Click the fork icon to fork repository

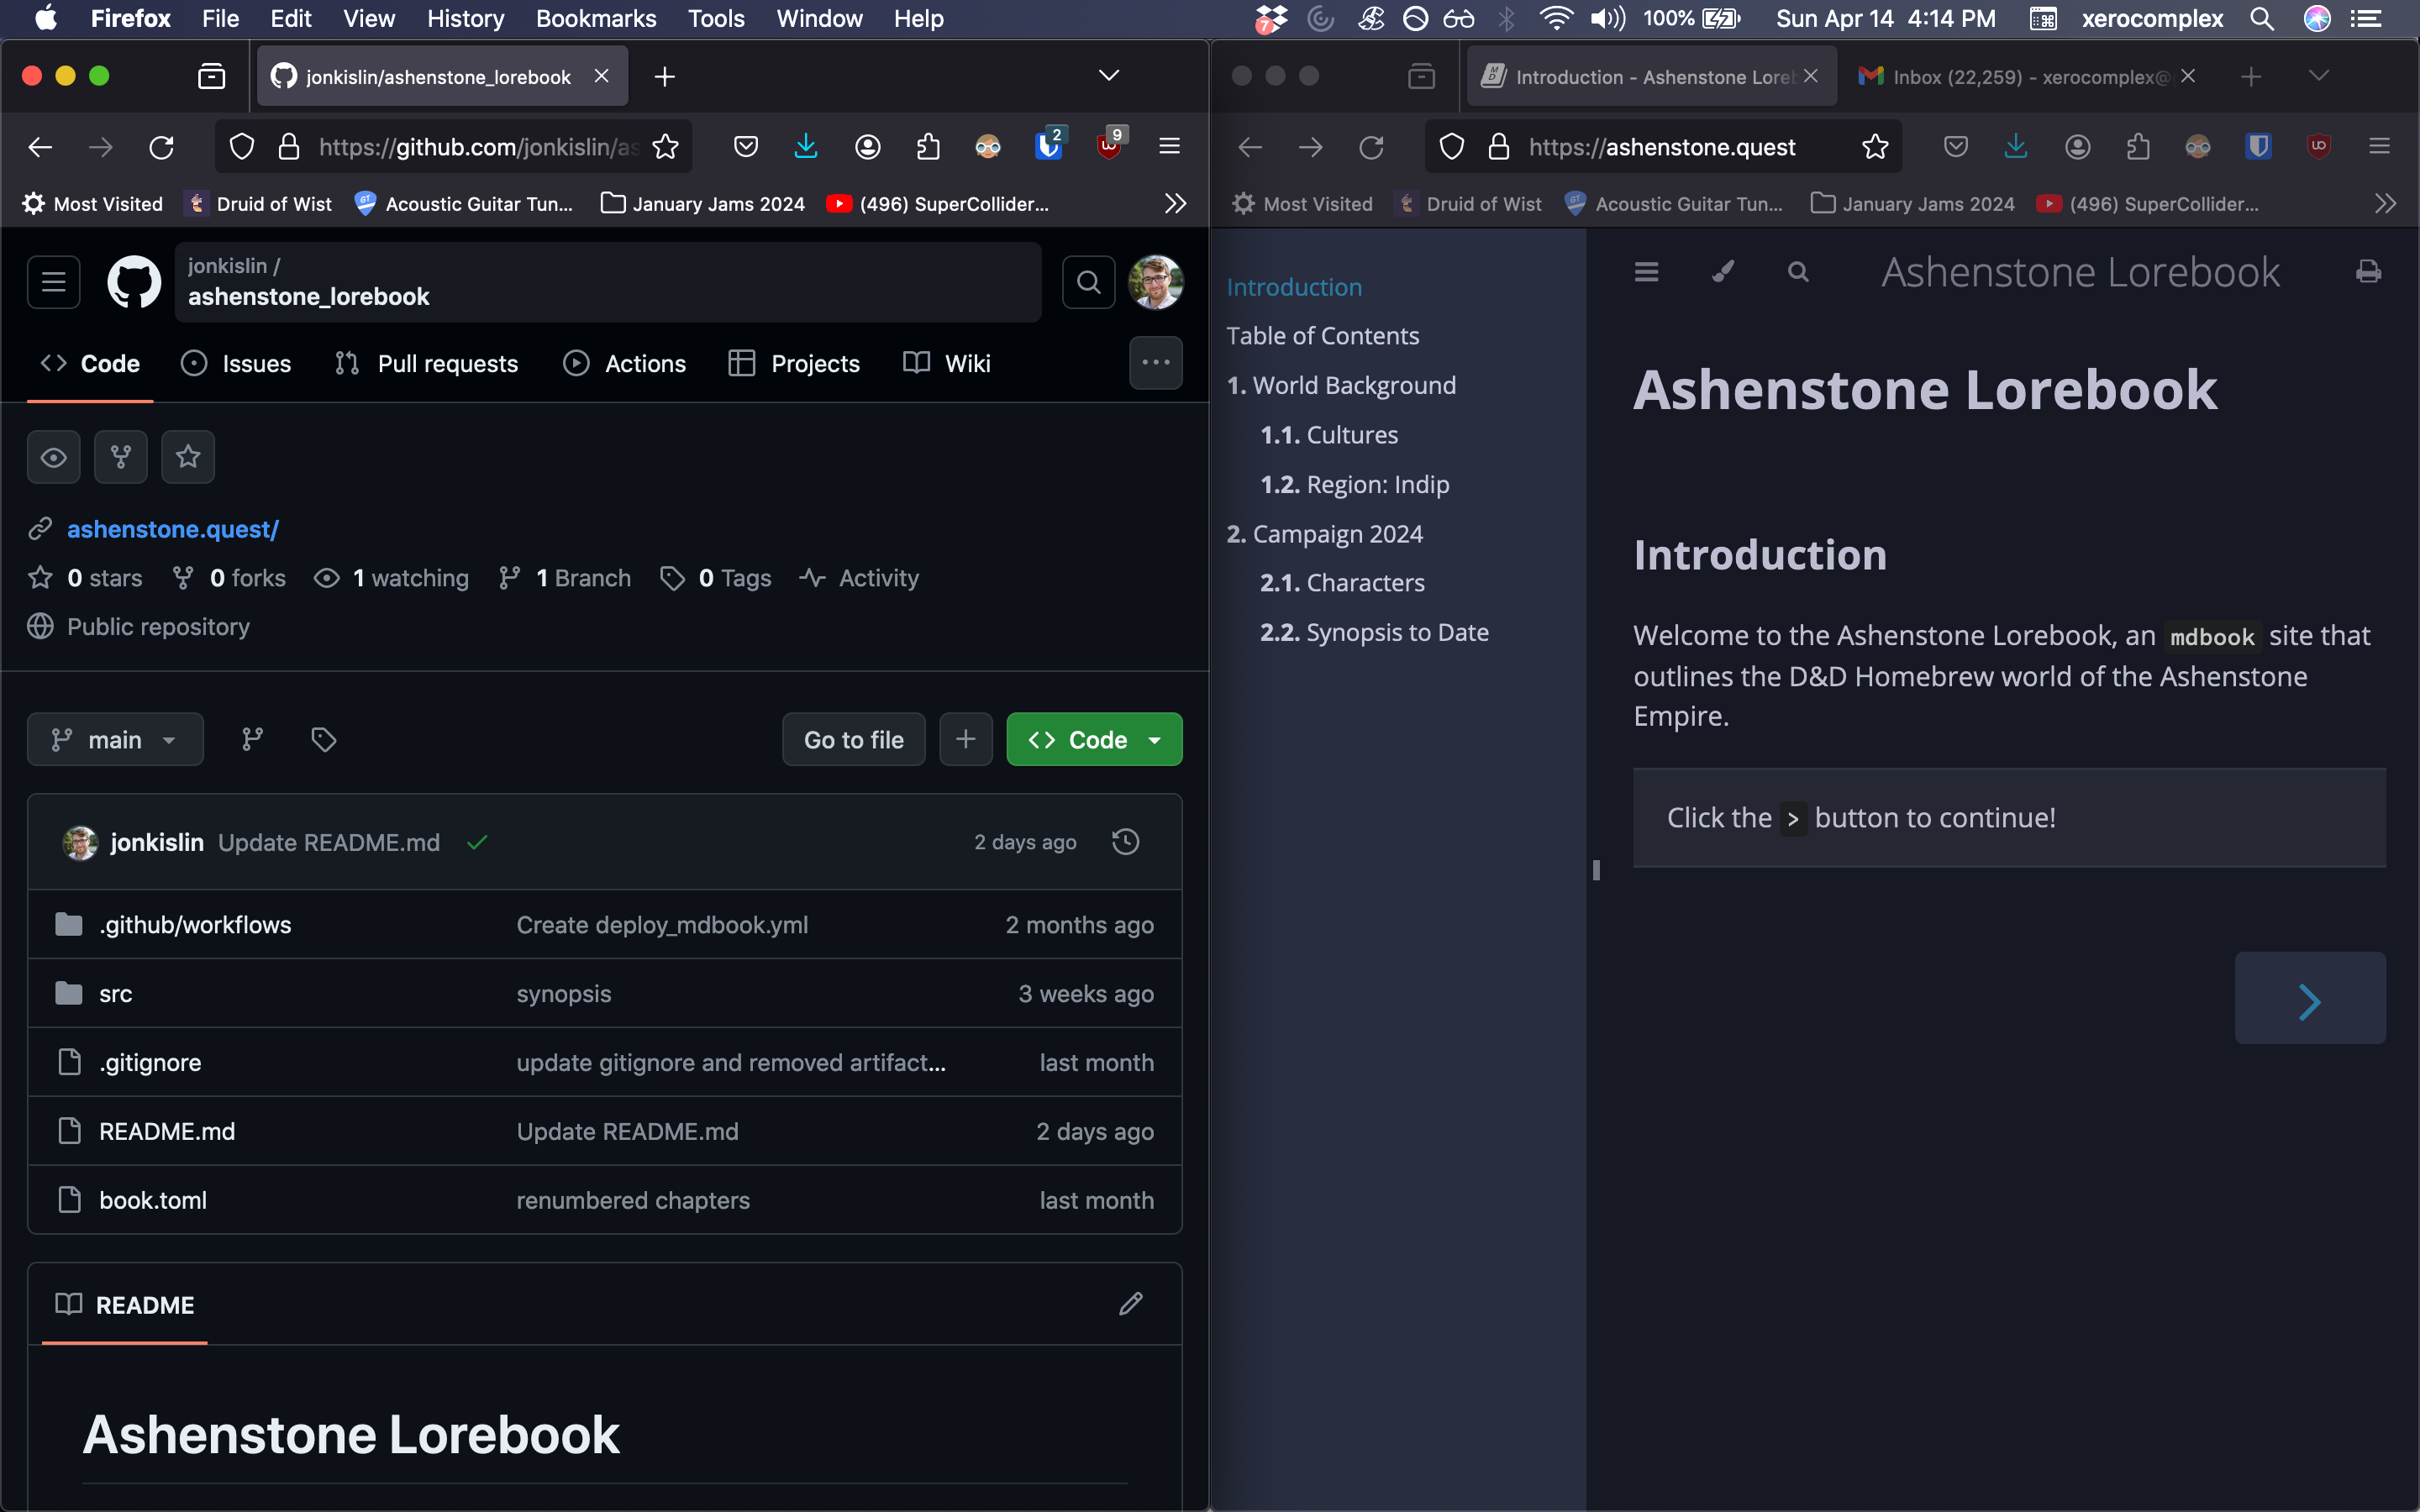click(120, 456)
